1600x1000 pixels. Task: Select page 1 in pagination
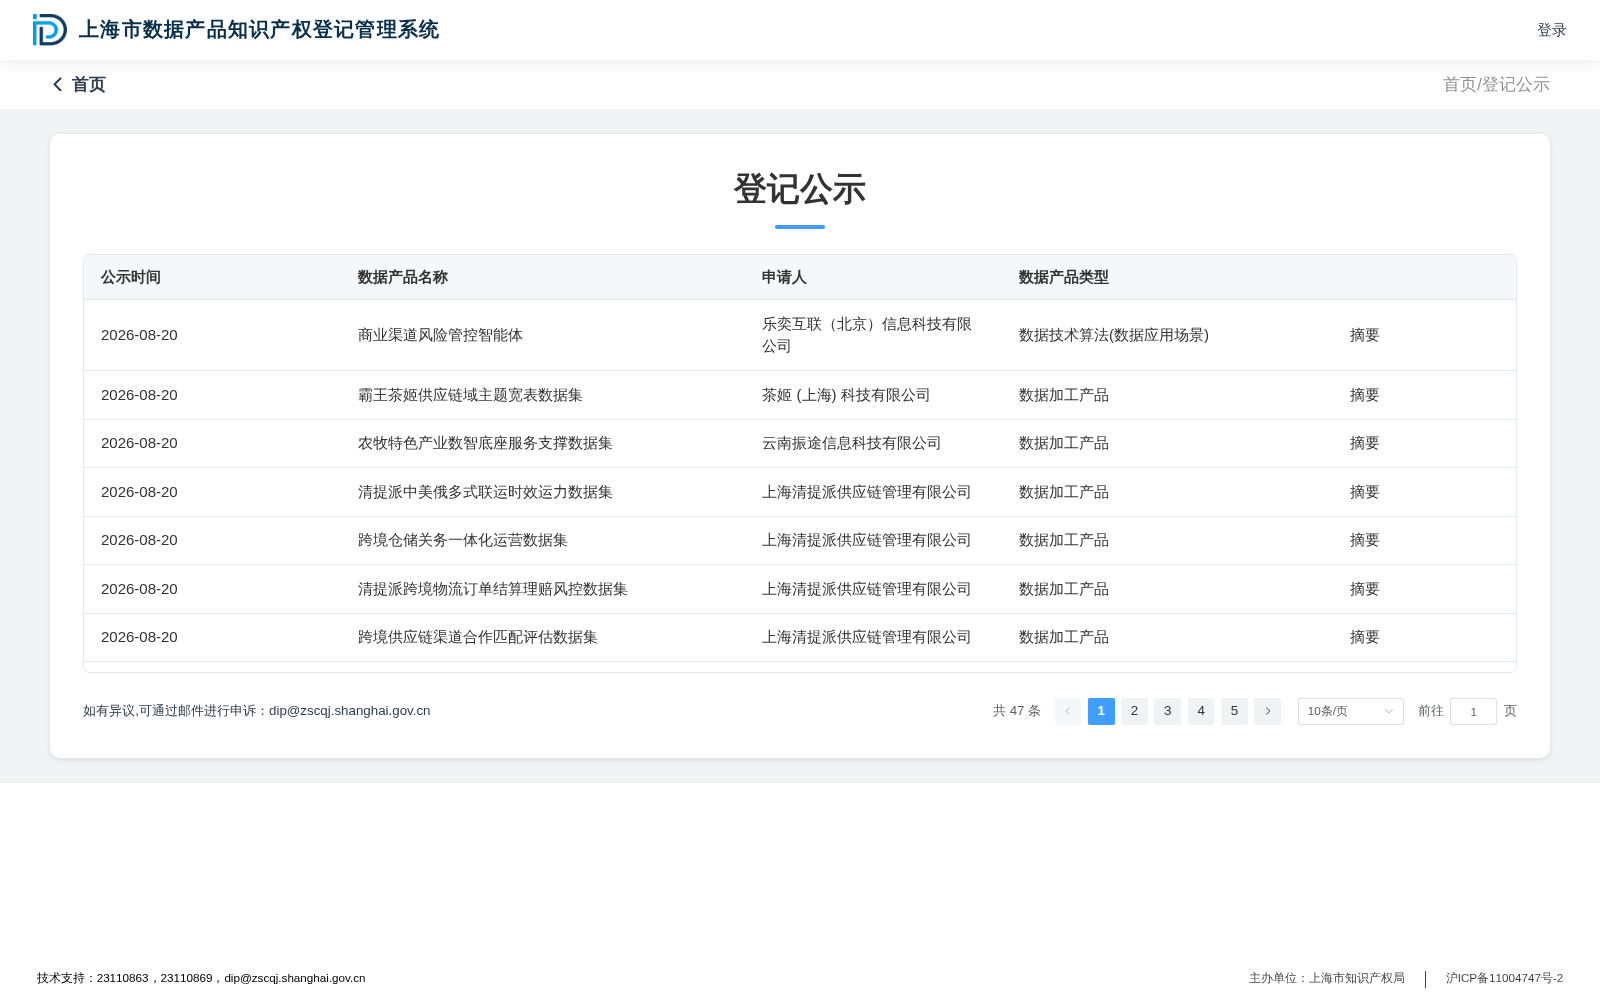pos(1101,711)
